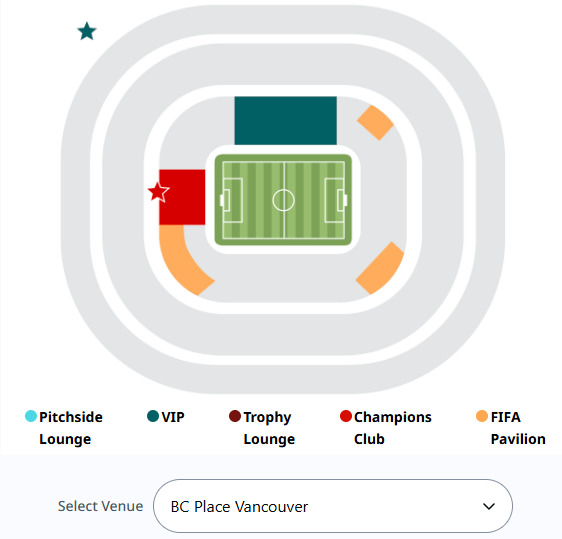This screenshot has height=539, width=562.
Task: Click the curved orange FIFA Pavilion section bottom-left
Action: coord(182,263)
